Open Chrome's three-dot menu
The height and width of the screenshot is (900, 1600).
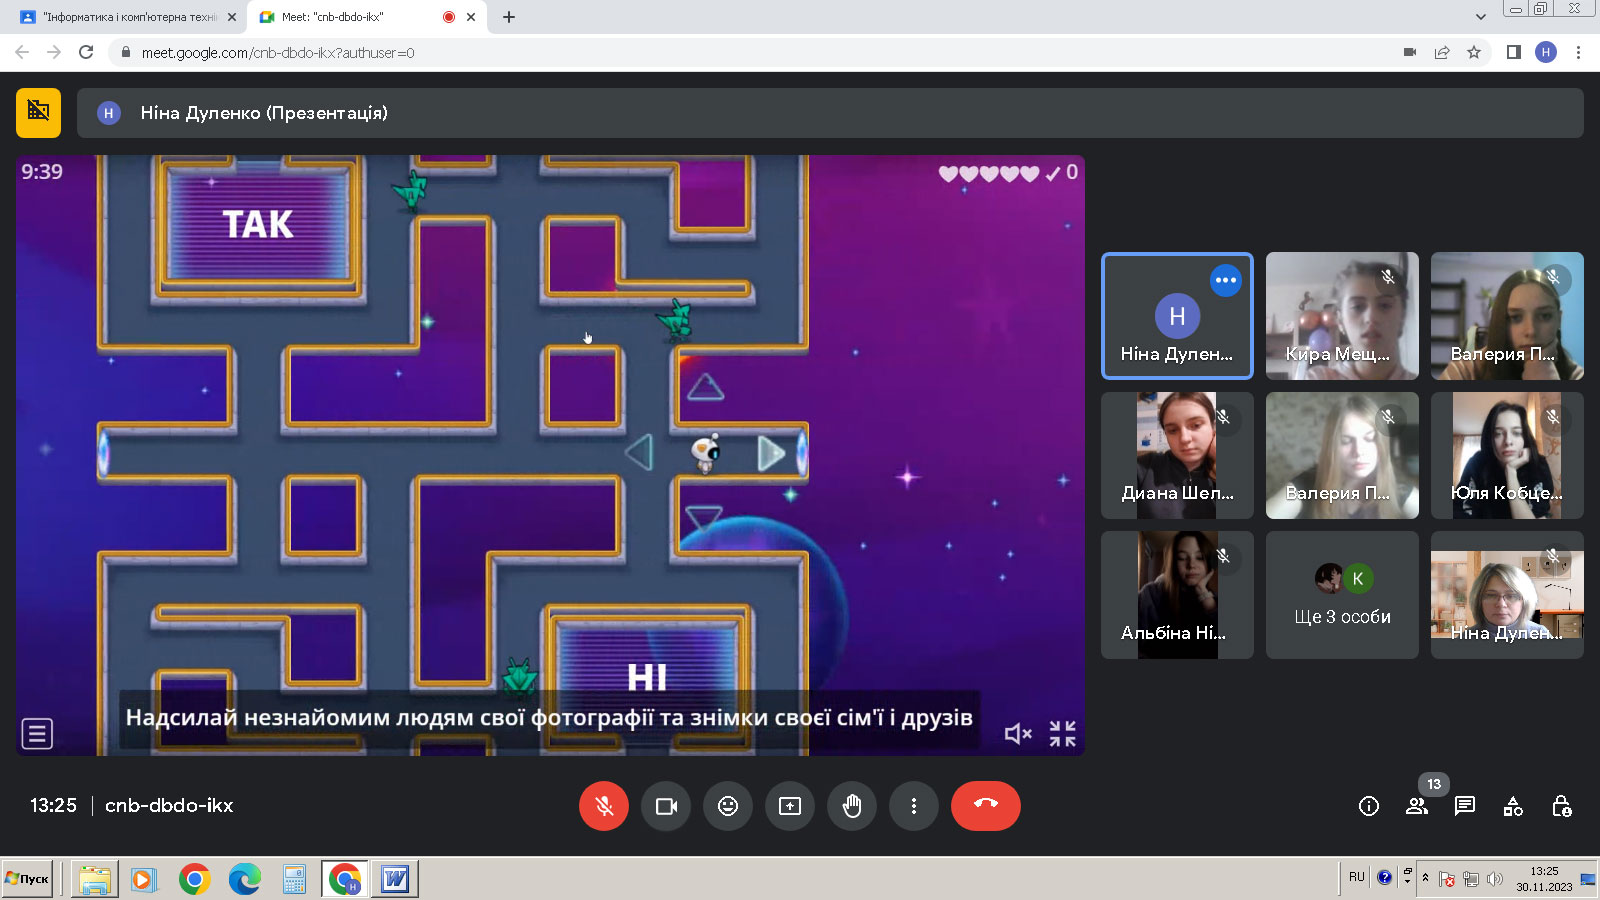coord(1578,52)
